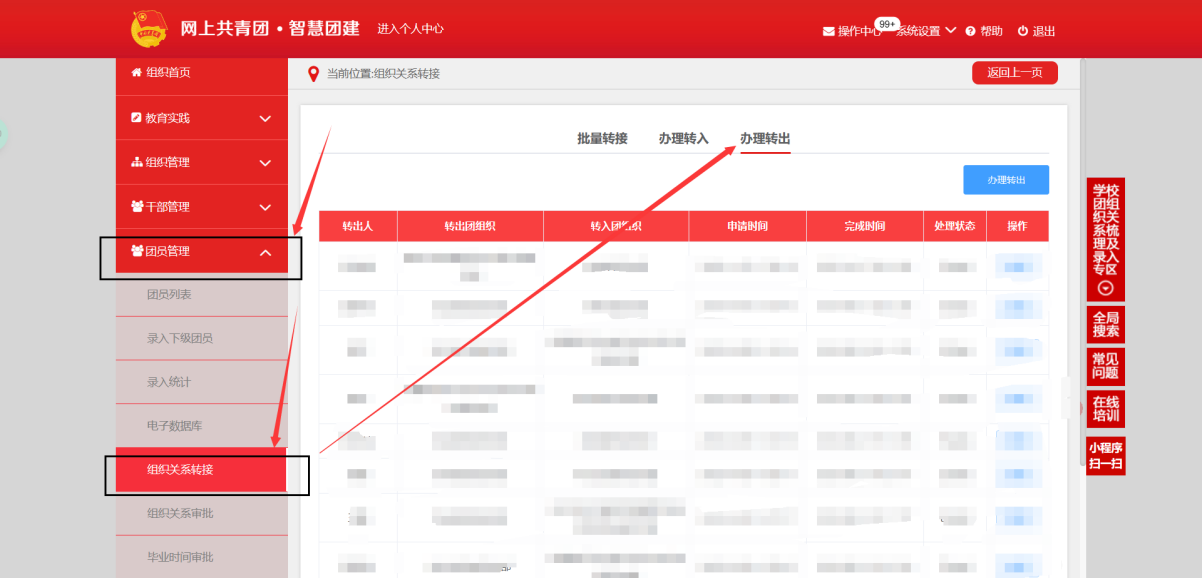The width and height of the screenshot is (1202, 578).
Task: Expand the 教育实践 sidebar menu
Action: click(x=265, y=118)
